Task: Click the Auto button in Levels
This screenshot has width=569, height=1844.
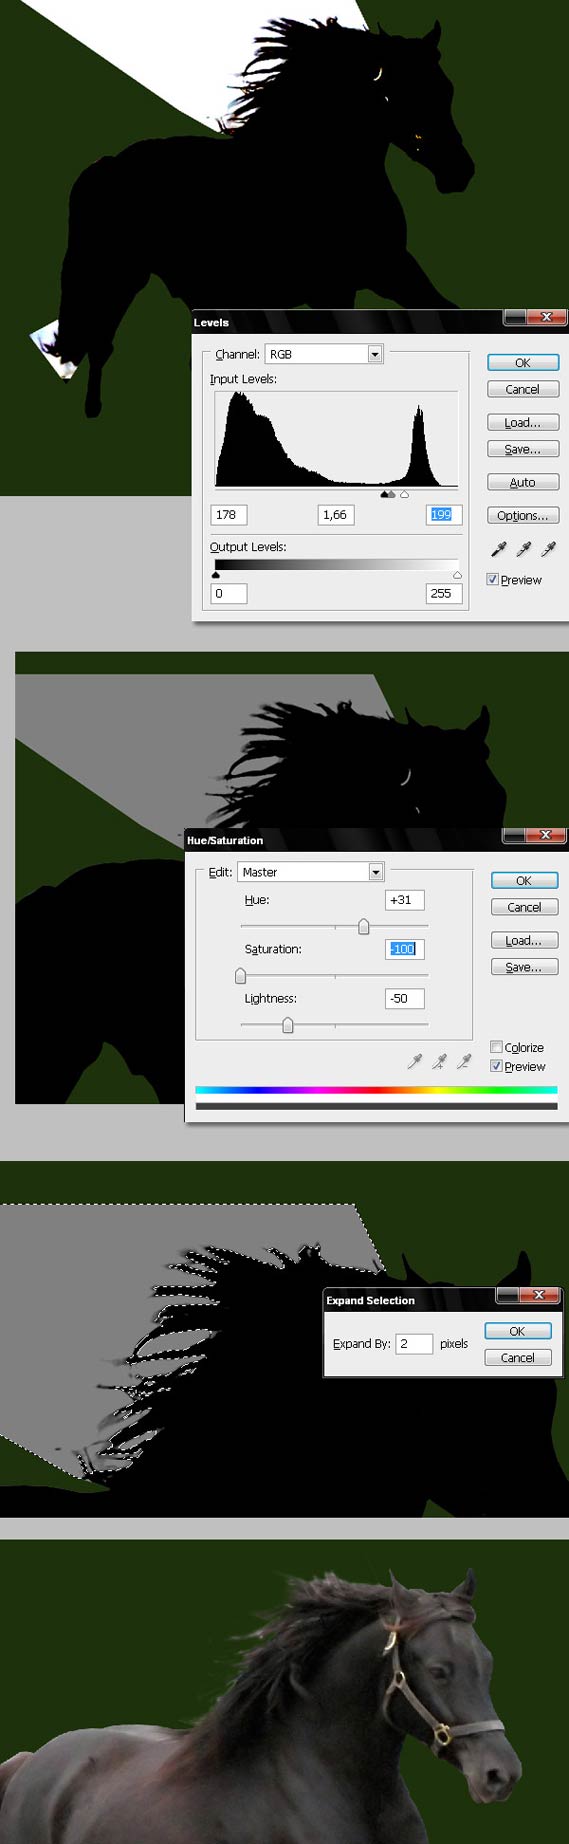Action: pos(523,482)
